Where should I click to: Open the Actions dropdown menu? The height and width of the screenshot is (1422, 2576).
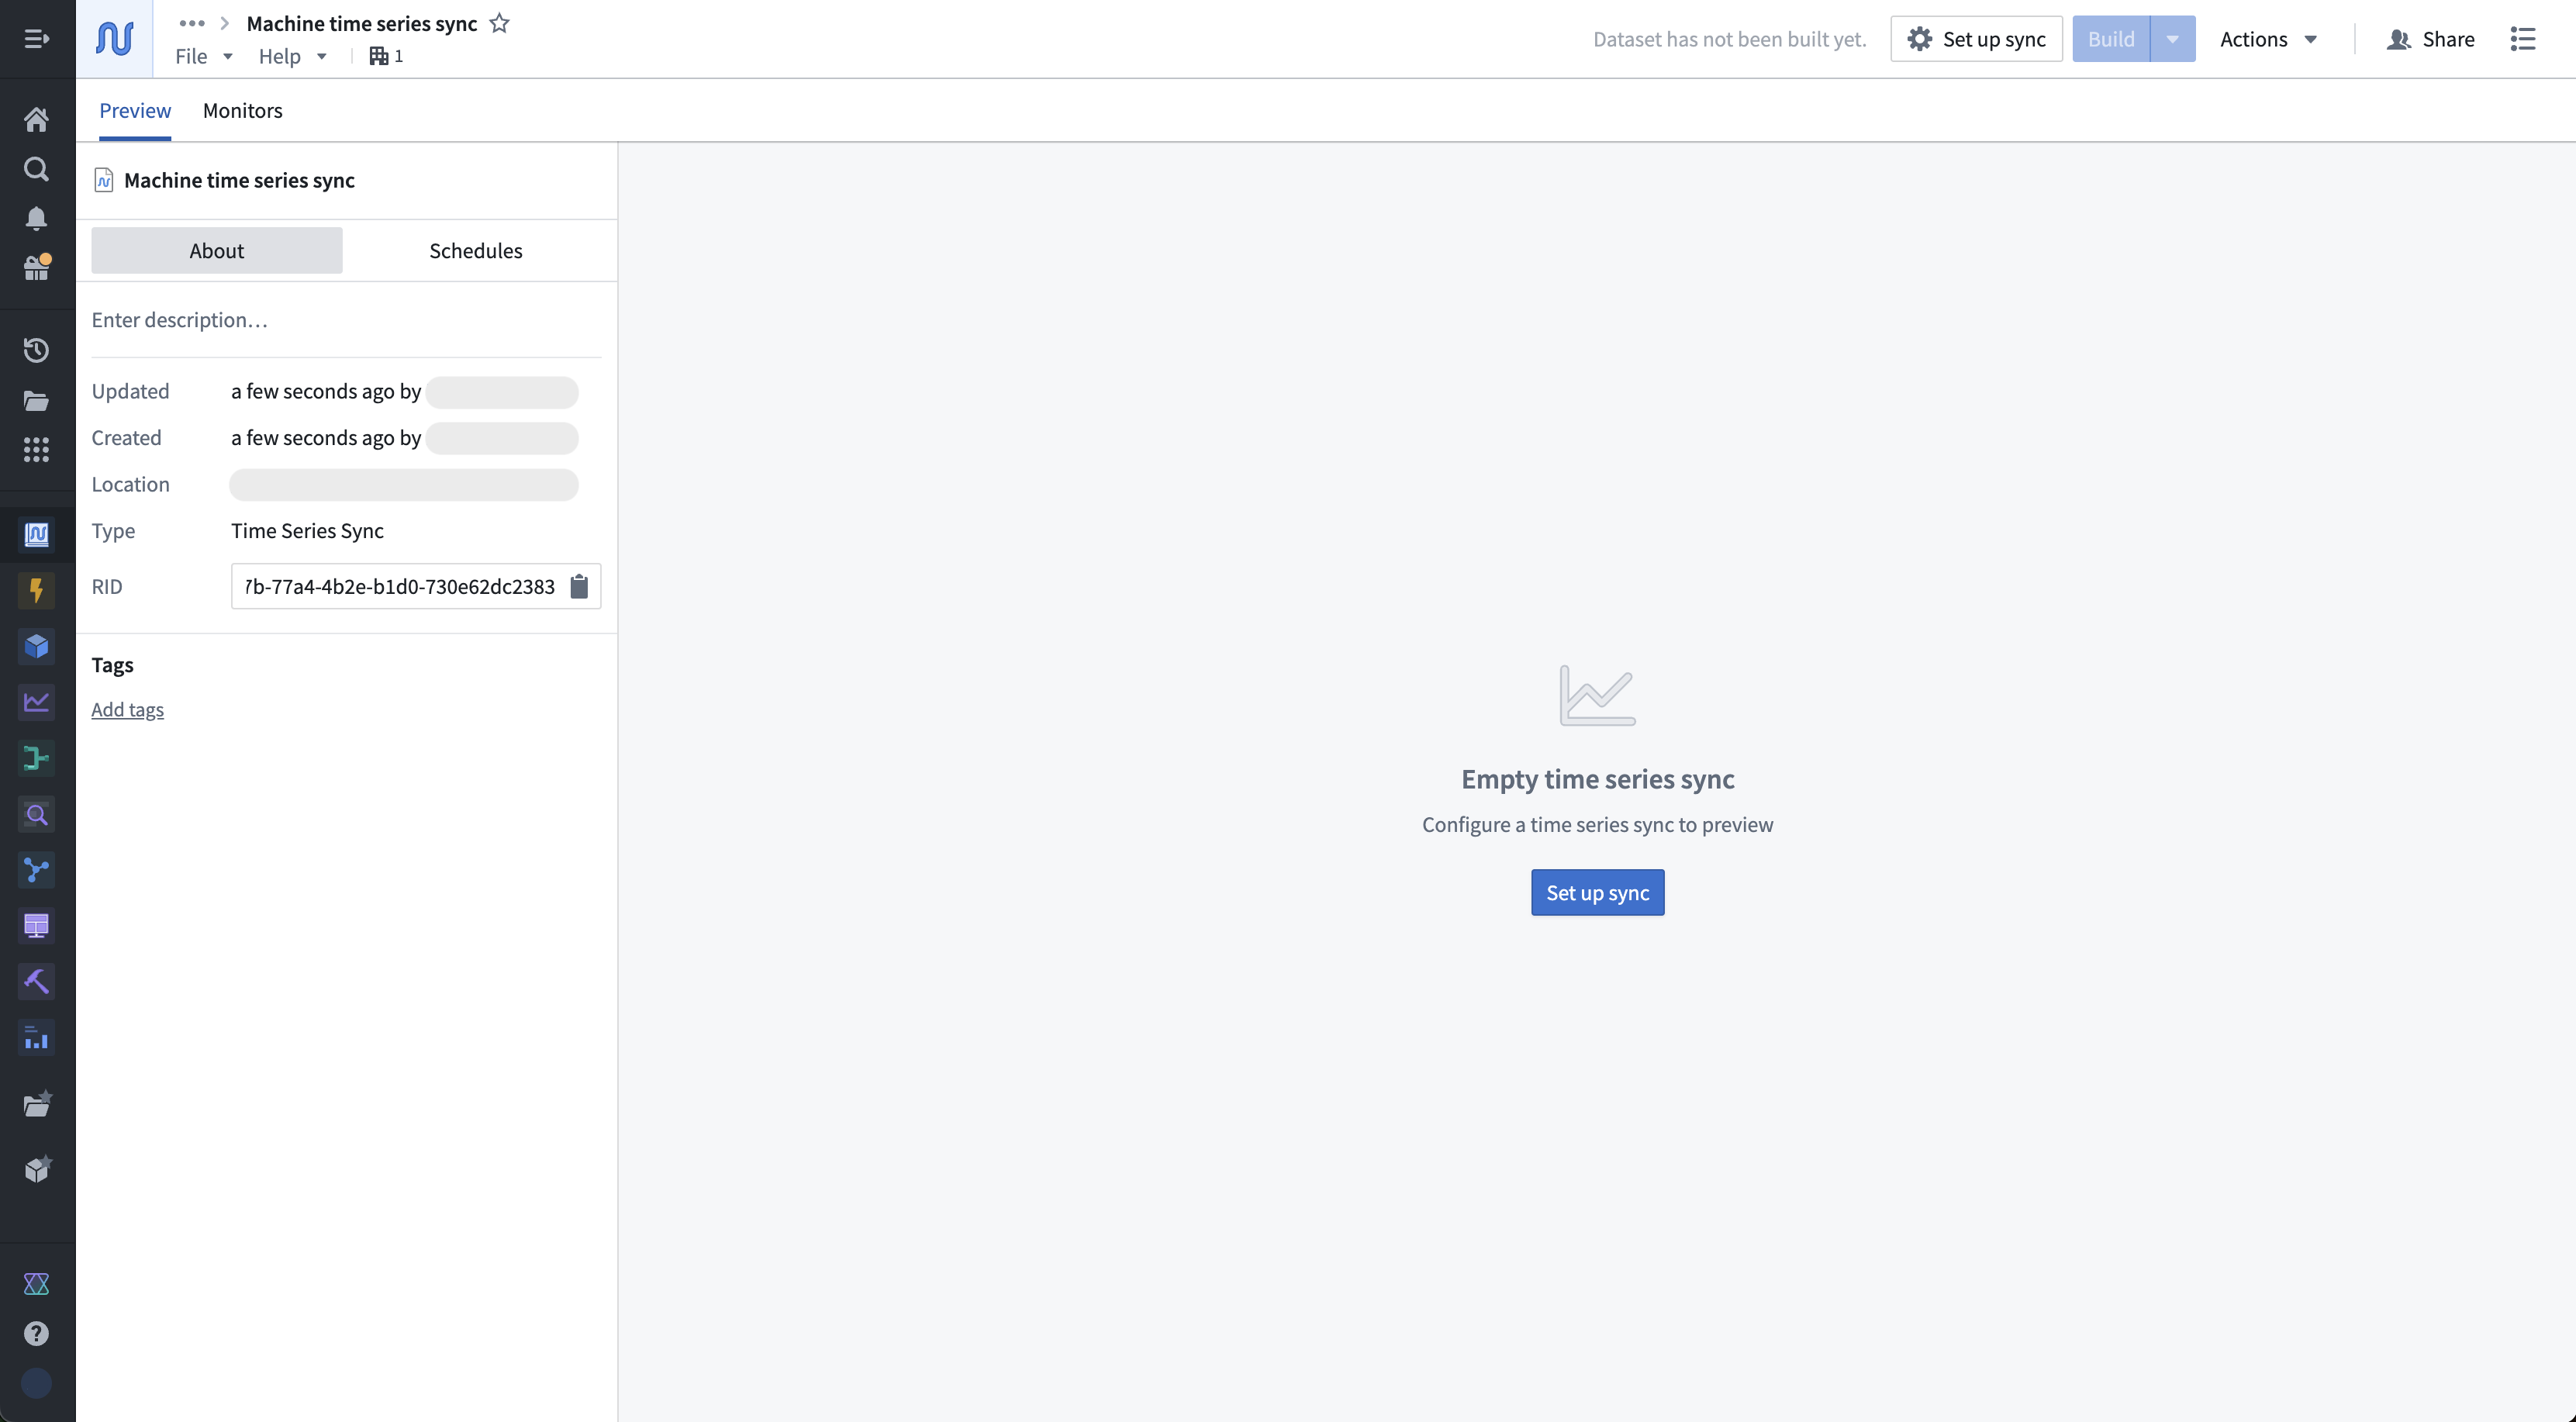[x=2267, y=38]
